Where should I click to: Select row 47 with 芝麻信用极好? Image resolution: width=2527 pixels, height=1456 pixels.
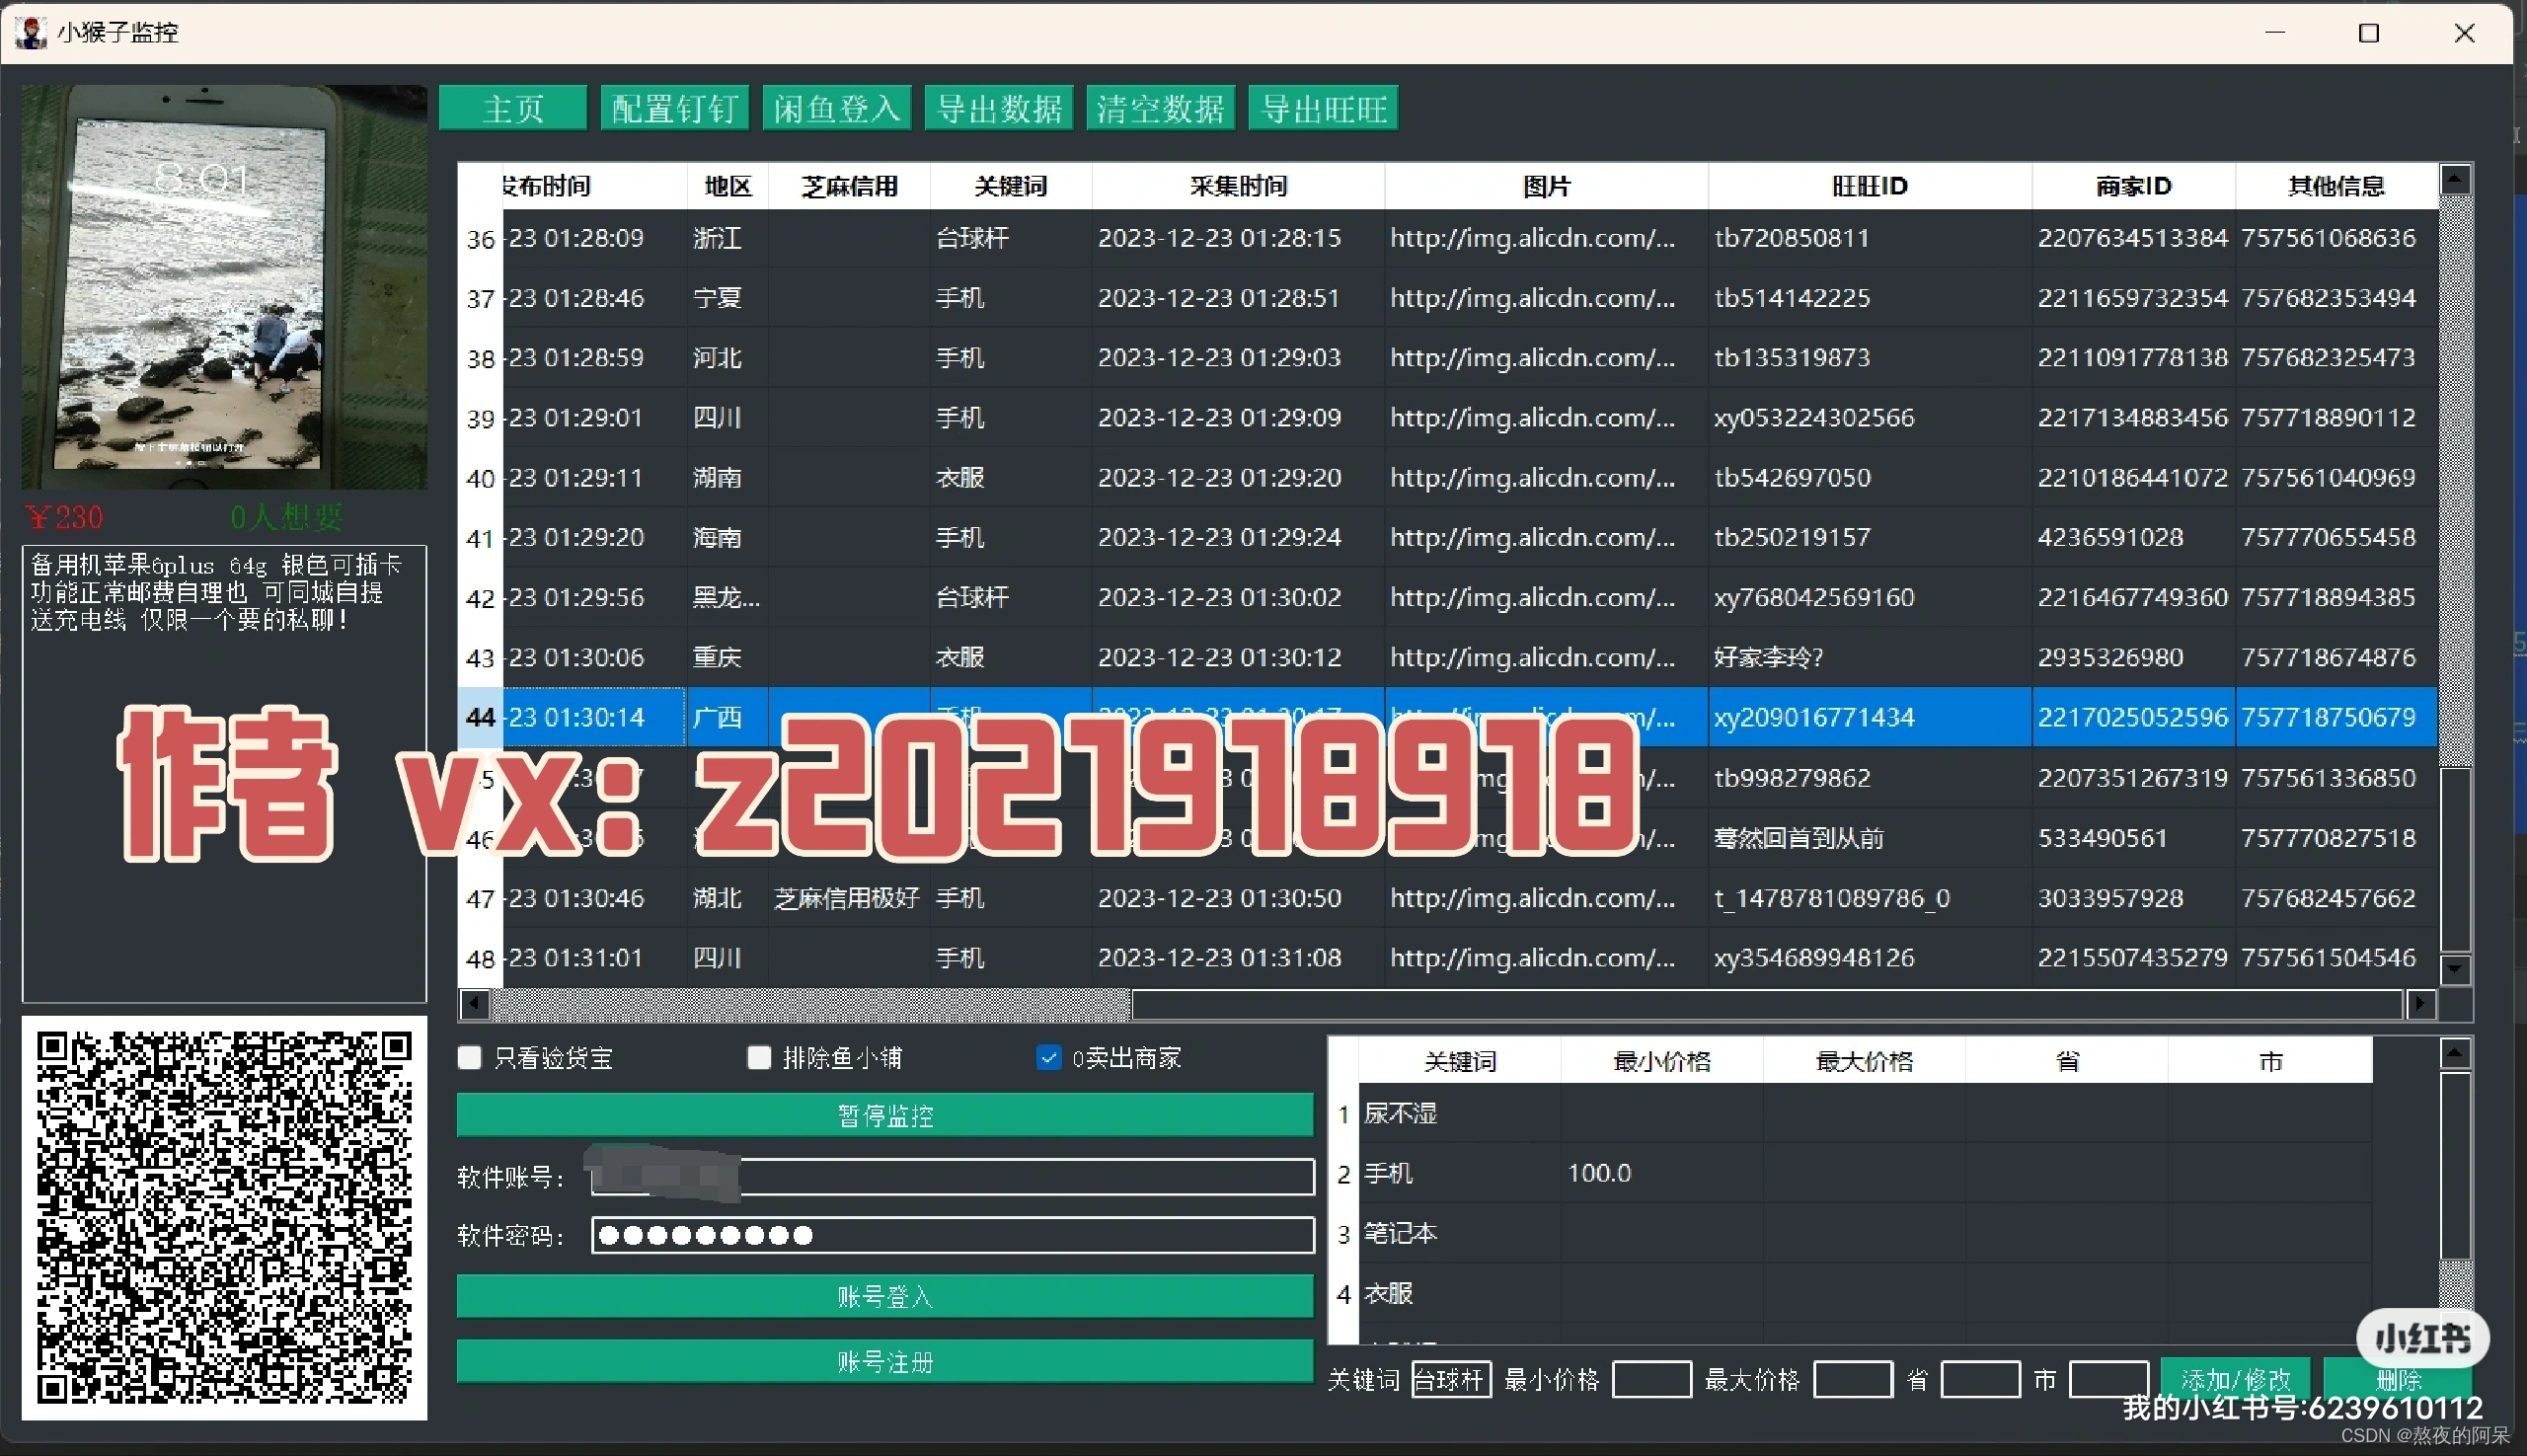(x=846, y=898)
